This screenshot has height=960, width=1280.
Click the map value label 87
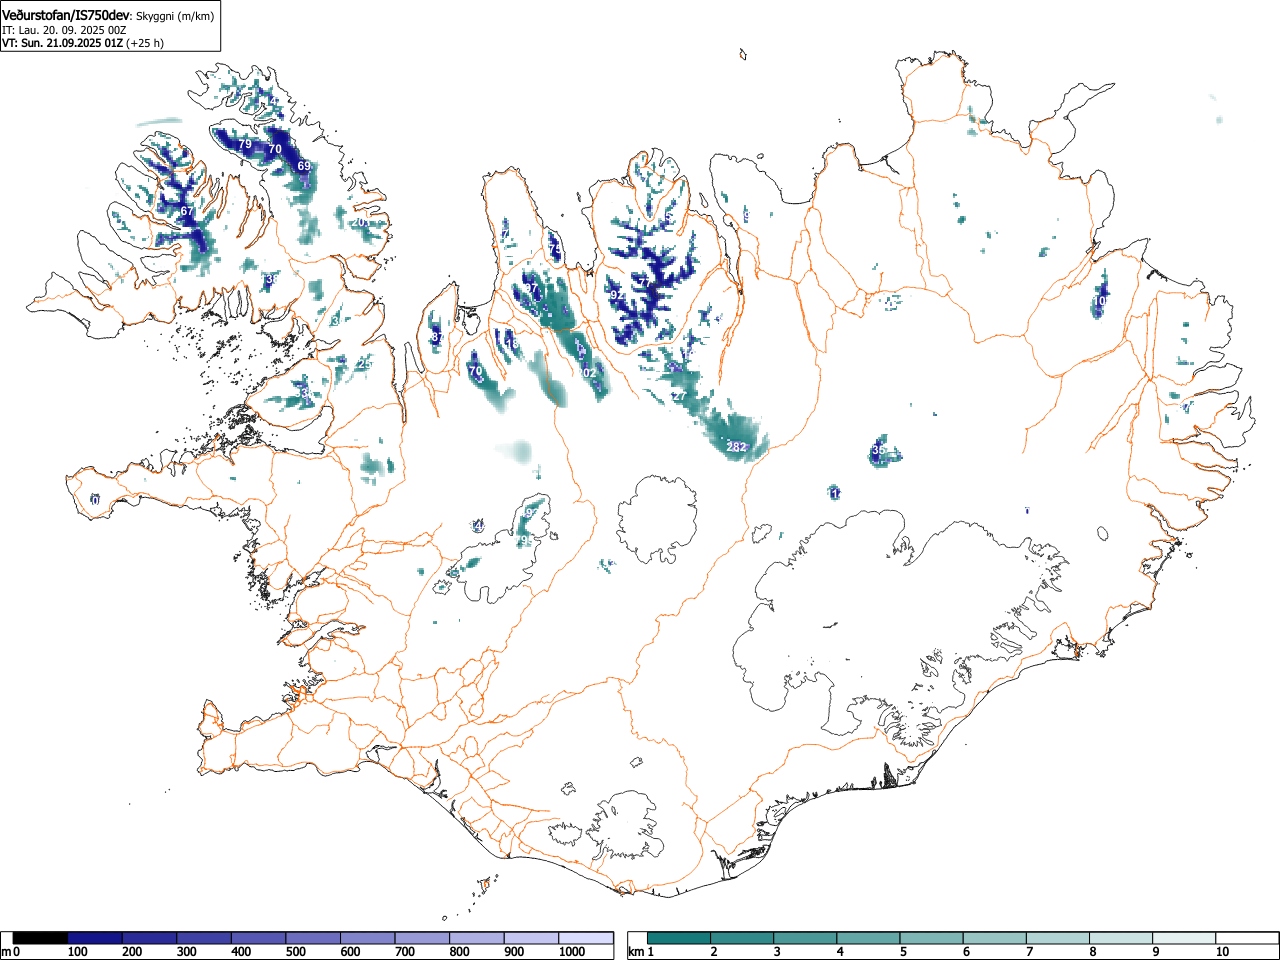tap(438, 338)
